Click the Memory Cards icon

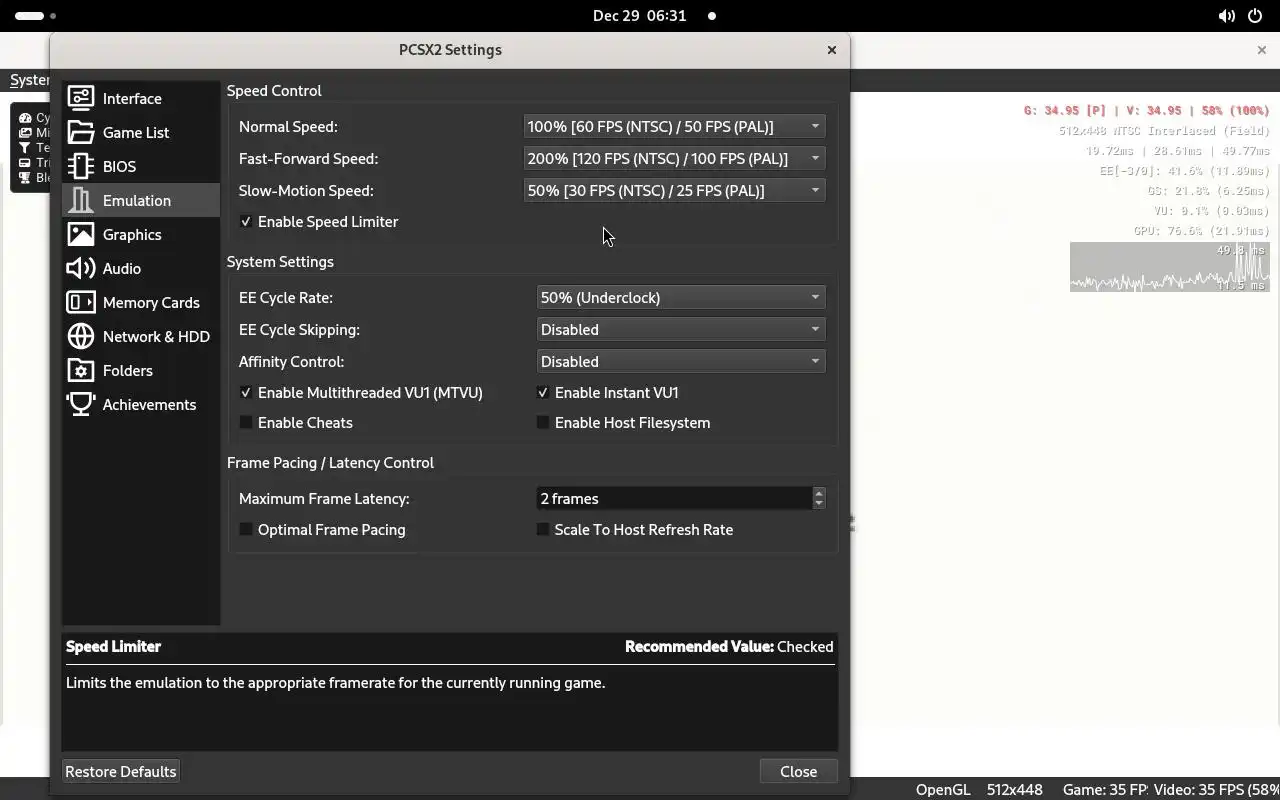point(81,302)
